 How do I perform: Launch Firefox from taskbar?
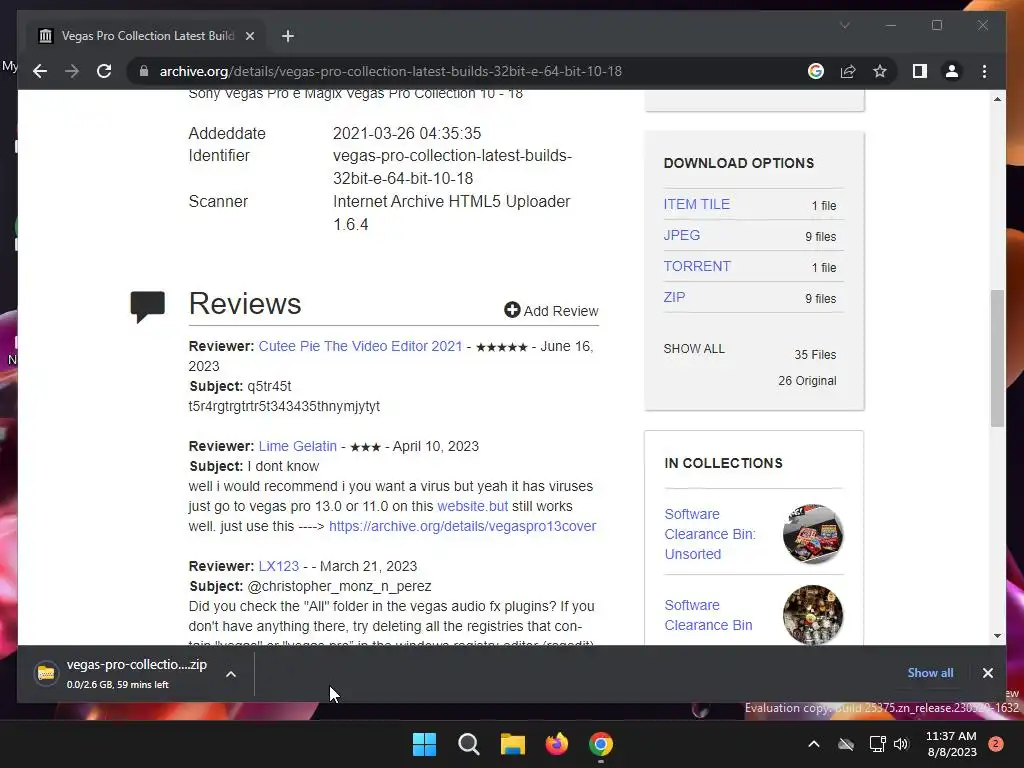click(556, 744)
